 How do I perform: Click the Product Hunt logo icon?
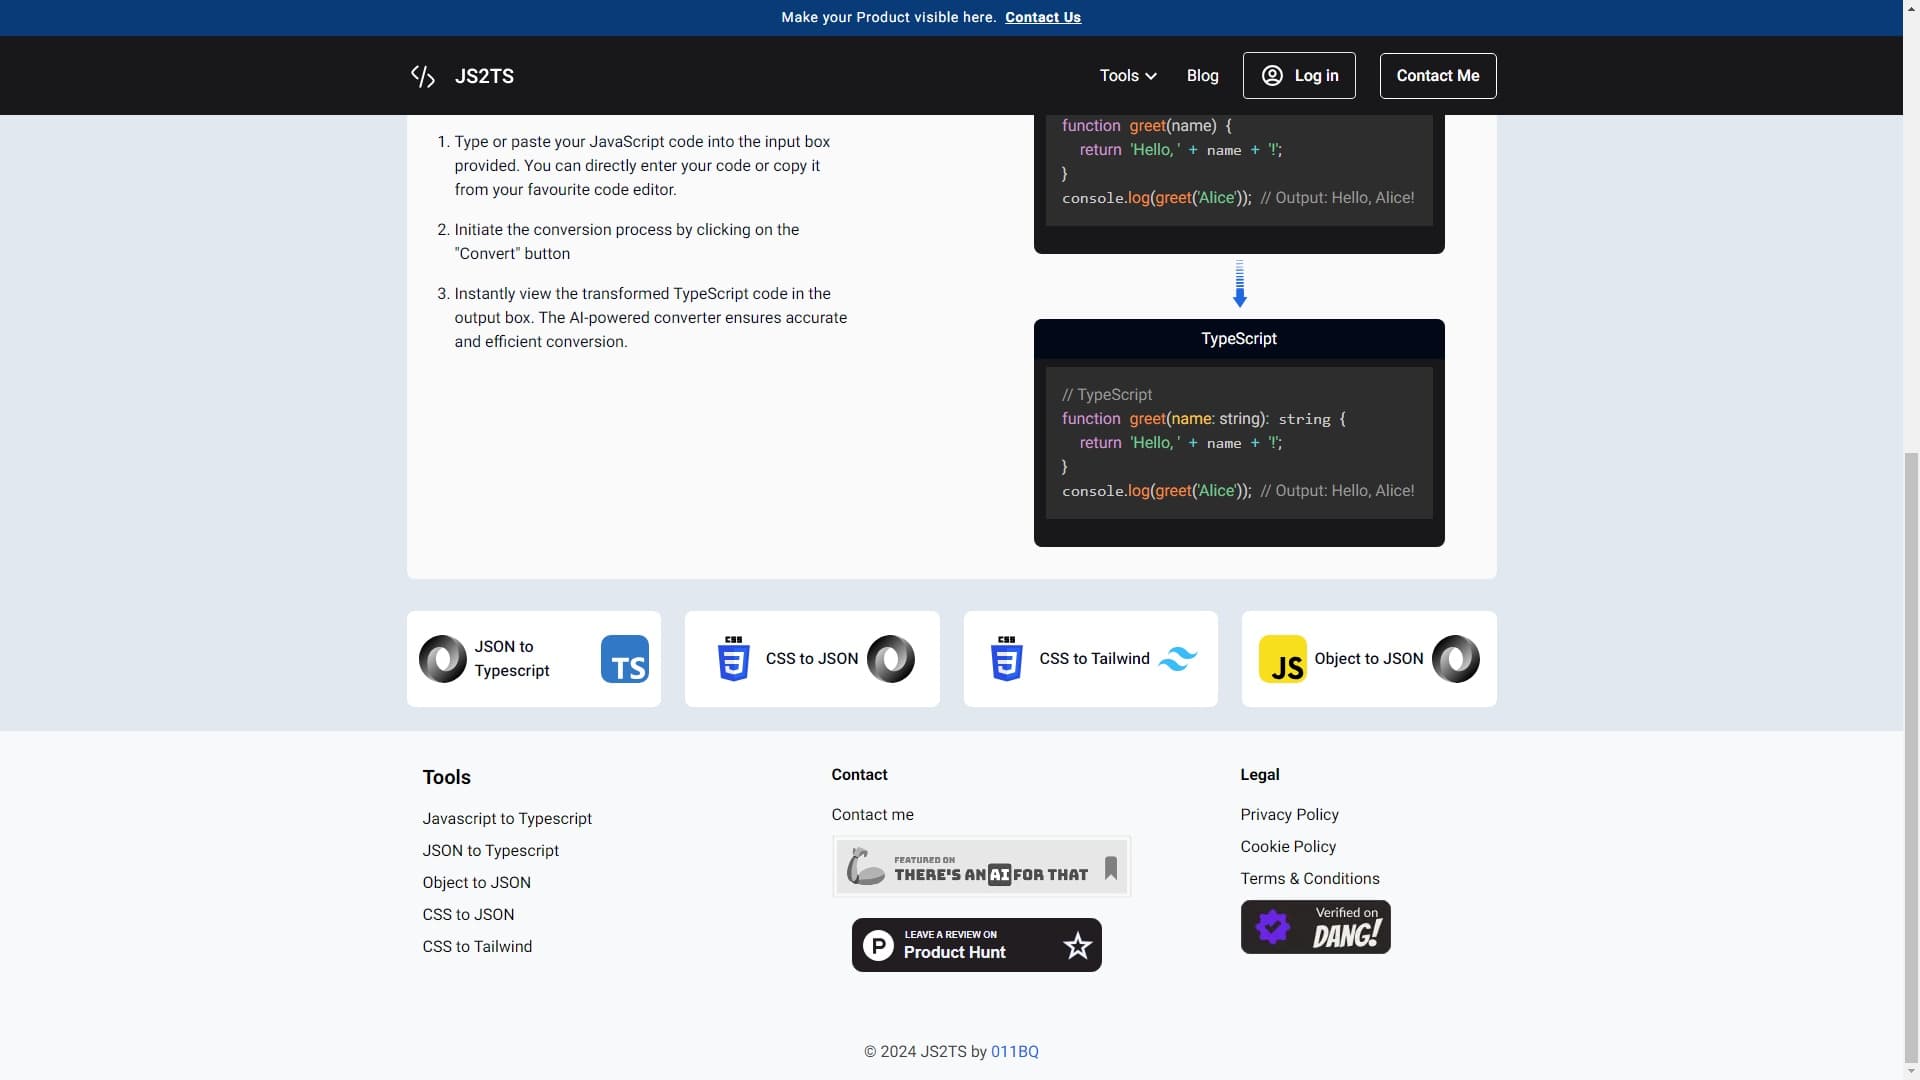coord(877,944)
